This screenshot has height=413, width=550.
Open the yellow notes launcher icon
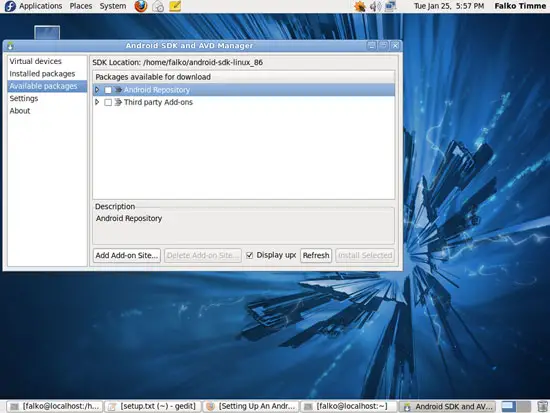(175, 6)
